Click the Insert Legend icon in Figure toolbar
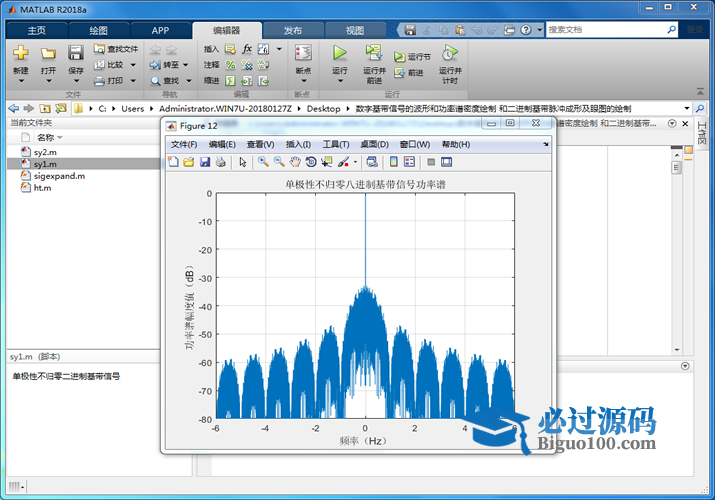The image size is (715, 500). coord(409,162)
